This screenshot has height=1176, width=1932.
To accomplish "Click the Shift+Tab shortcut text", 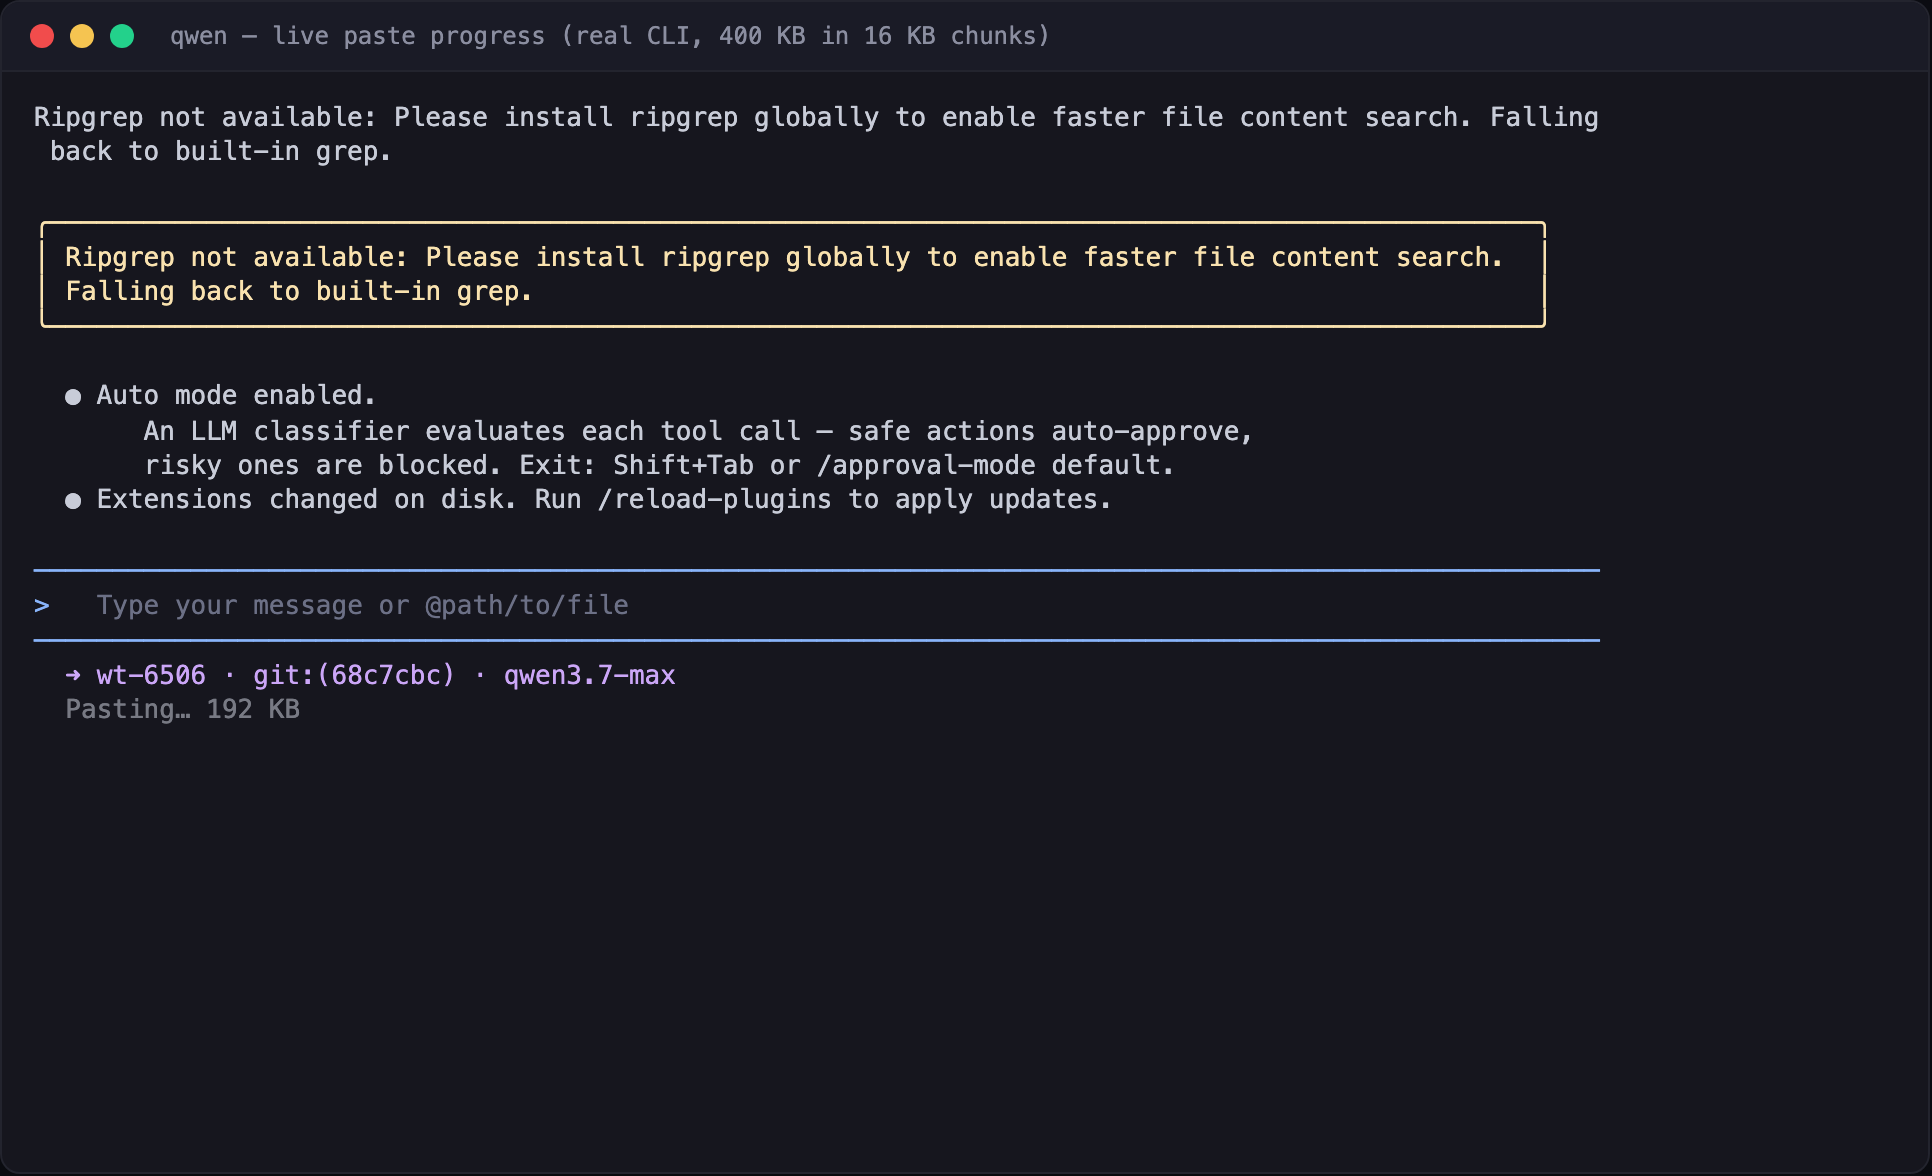I will tap(683, 465).
